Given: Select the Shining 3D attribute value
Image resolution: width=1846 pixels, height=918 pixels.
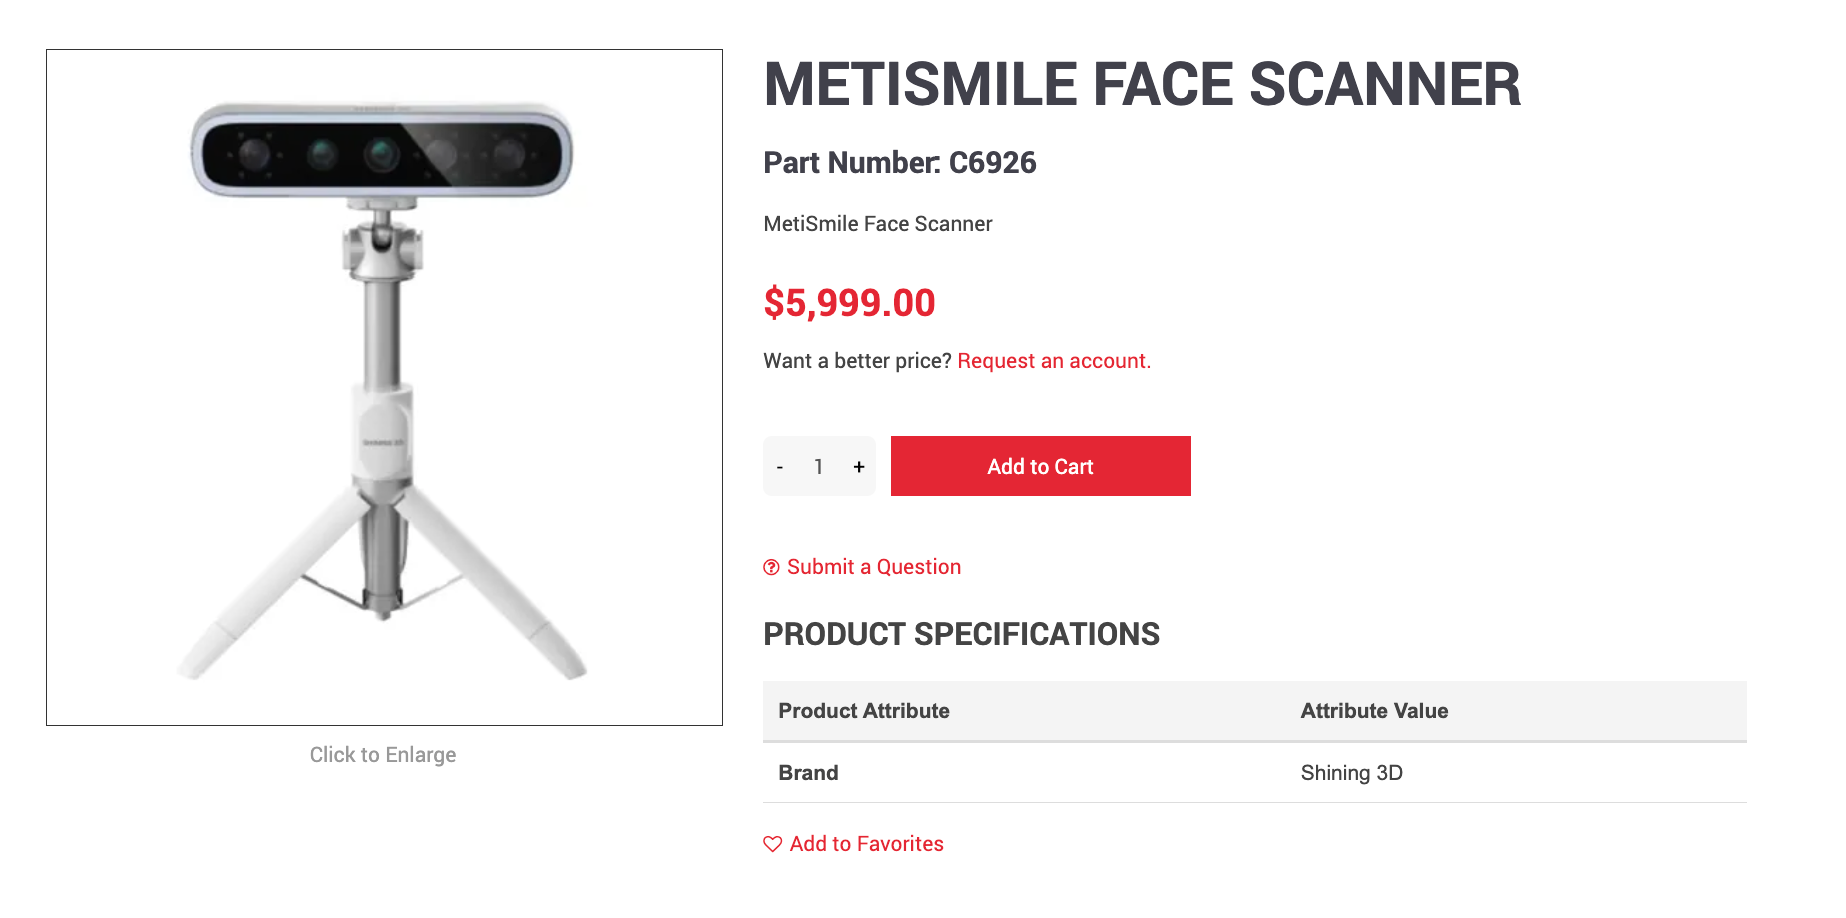Looking at the screenshot, I should pyautogui.click(x=1352, y=772).
